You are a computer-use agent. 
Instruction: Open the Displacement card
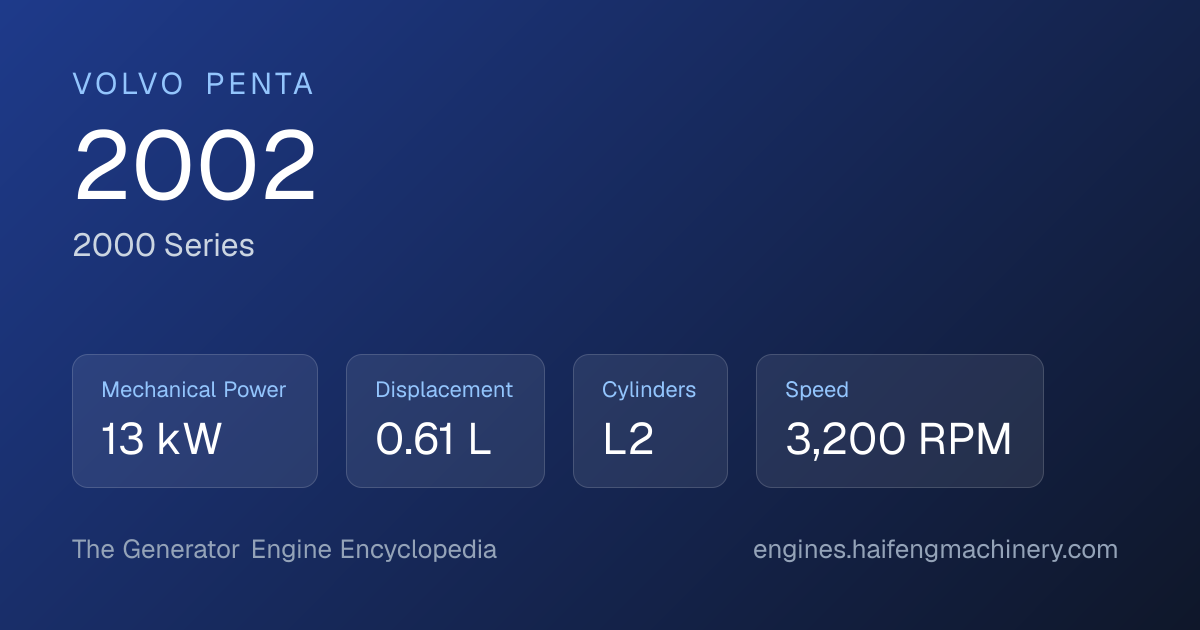[x=445, y=421]
